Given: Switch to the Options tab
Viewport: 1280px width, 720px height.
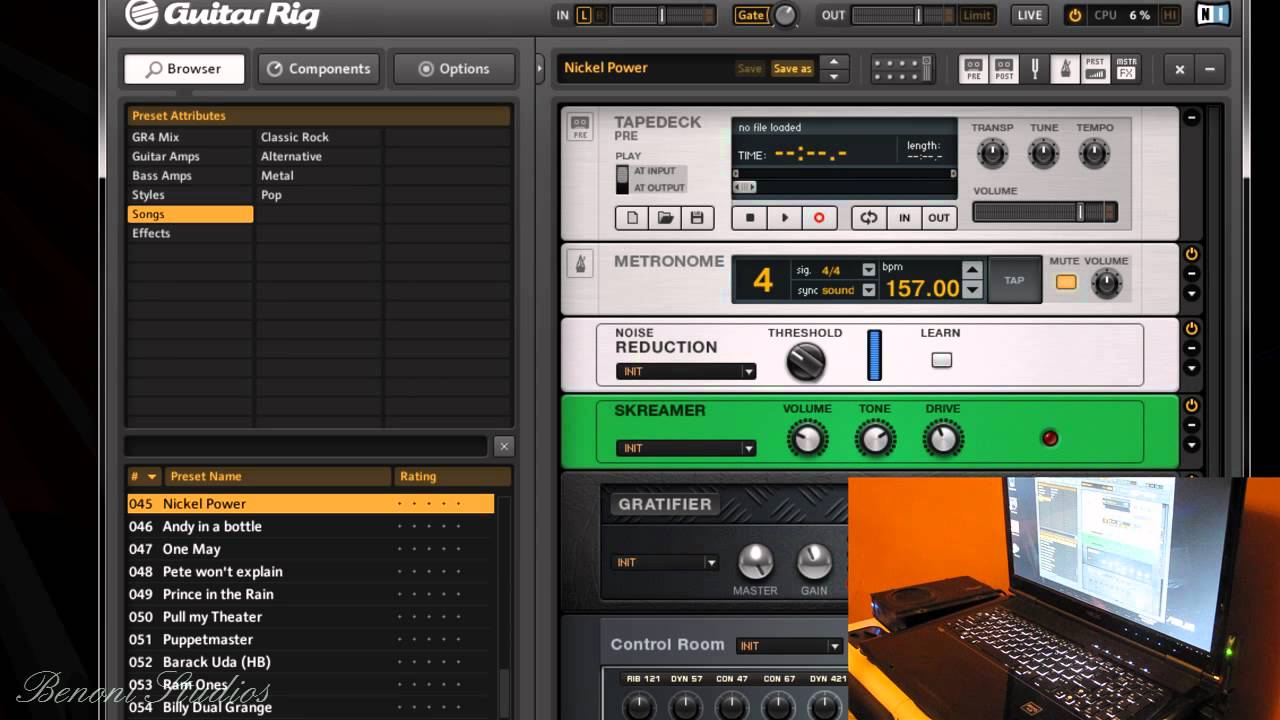Looking at the screenshot, I should point(454,69).
